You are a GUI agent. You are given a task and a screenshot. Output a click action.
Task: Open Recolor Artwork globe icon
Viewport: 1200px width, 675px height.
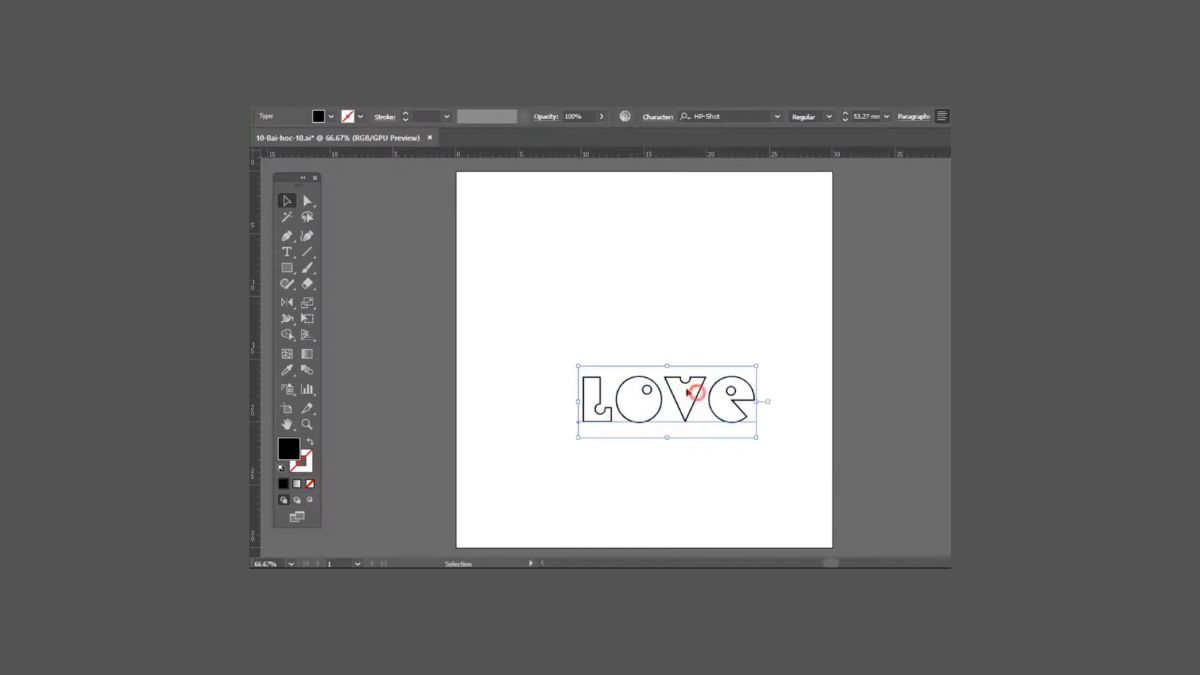625,116
